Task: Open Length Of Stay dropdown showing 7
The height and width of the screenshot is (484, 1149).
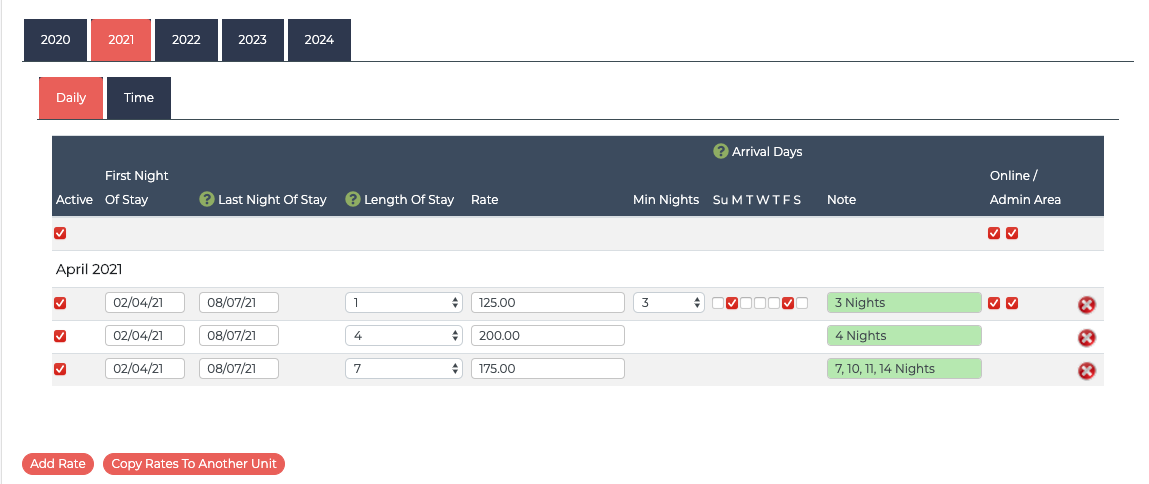Action: (x=404, y=369)
